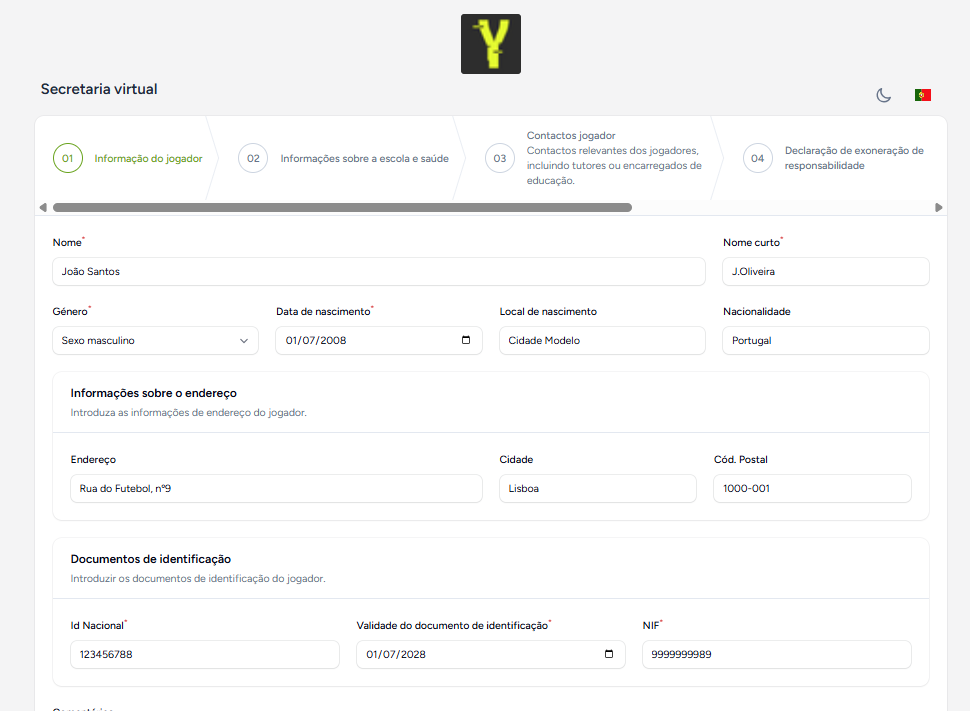970x711 pixels.
Task: Click the Nome curto input field
Action: coord(826,272)
